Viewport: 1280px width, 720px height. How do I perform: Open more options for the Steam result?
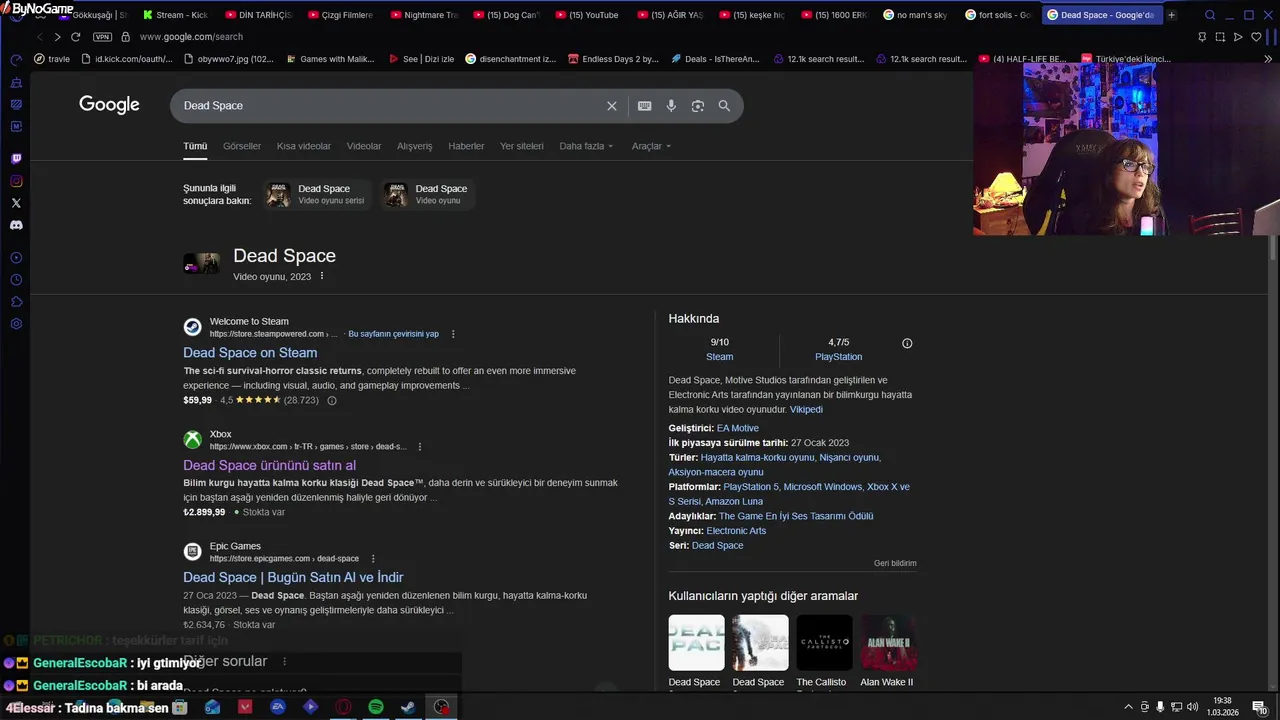click(x=453, y=334)
